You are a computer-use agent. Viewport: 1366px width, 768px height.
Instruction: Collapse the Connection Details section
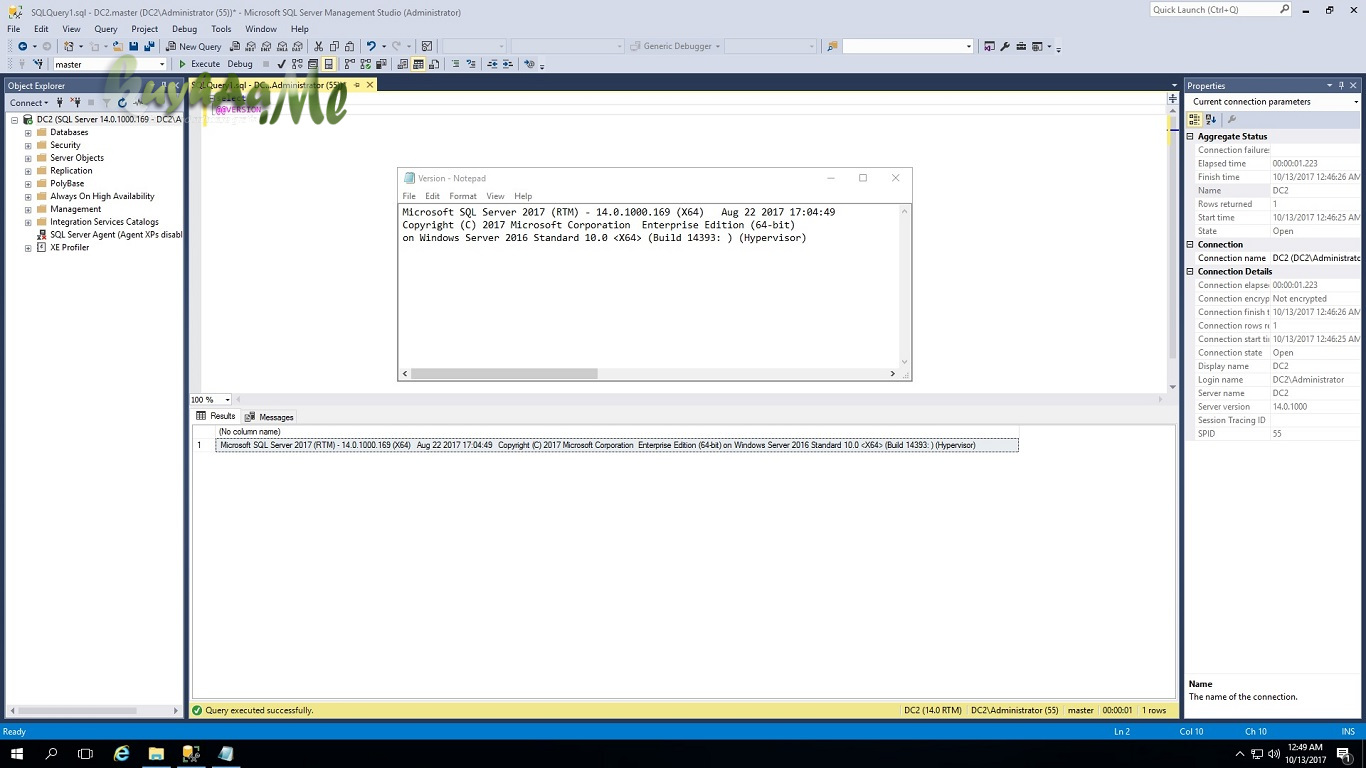tap(1190, 271)
